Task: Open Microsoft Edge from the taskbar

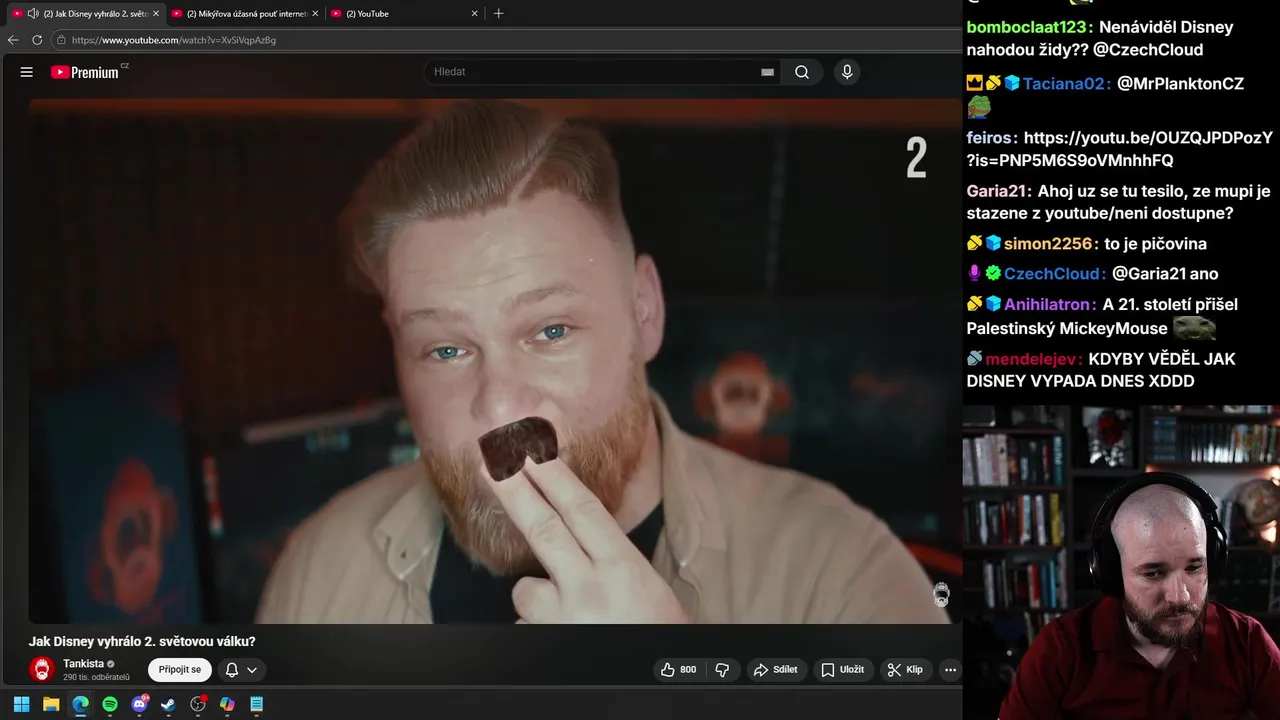Action: tap(80, 704)
